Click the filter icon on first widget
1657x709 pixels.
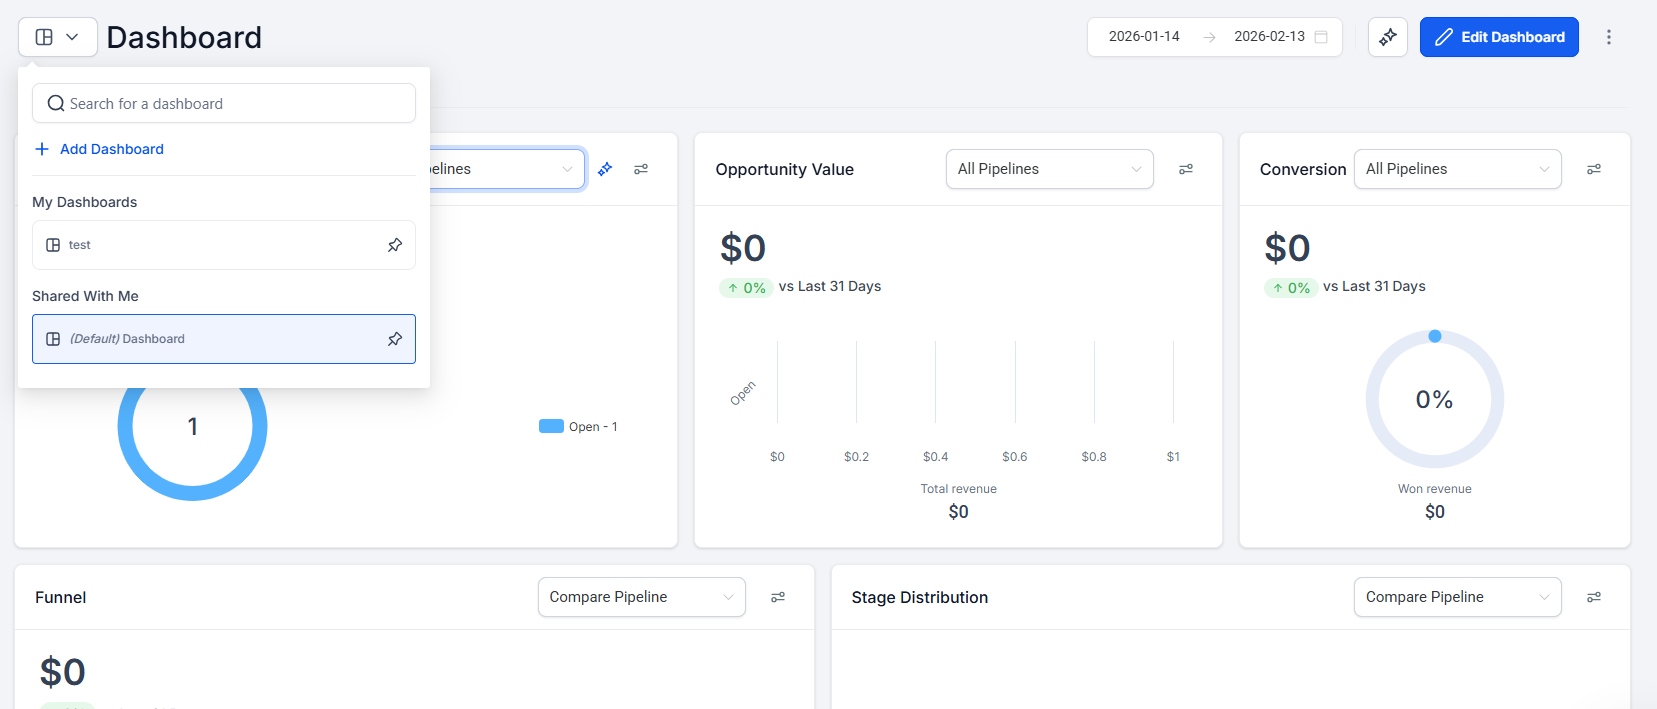coord(641,169)
